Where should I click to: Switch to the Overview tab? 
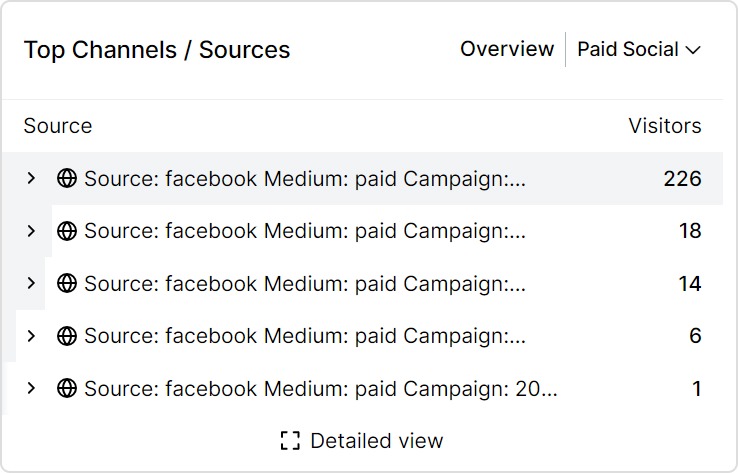(506, 49)
